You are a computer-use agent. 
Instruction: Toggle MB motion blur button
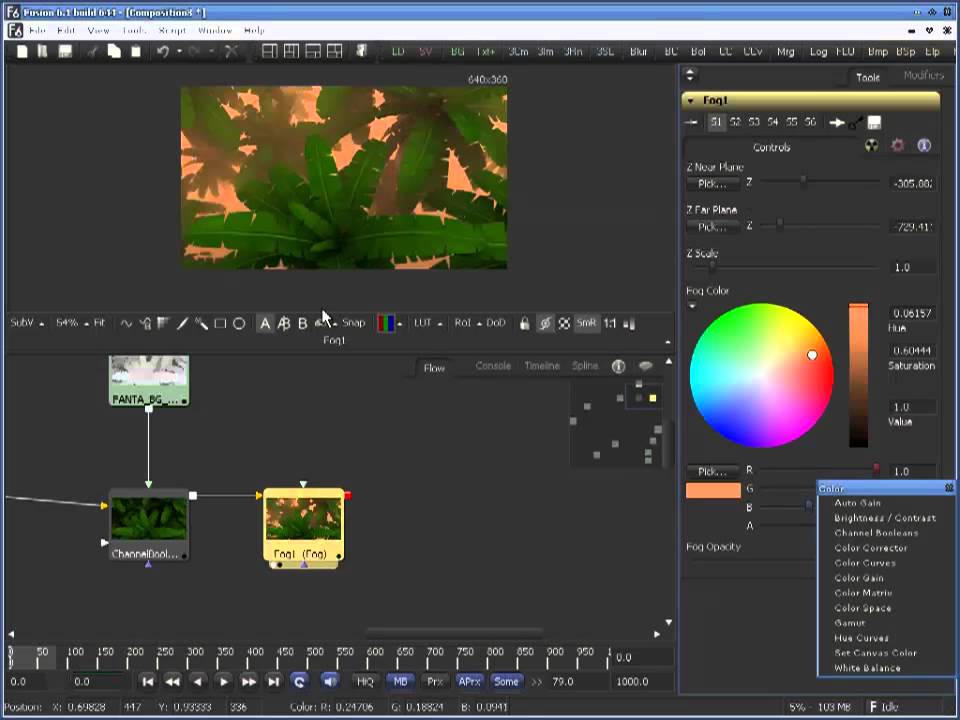pyautogui.click(x=400, y=681)
